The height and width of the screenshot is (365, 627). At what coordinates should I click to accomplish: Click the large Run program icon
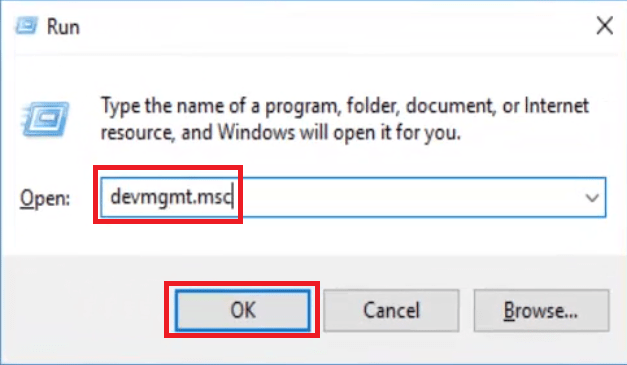tap(45, 119)
